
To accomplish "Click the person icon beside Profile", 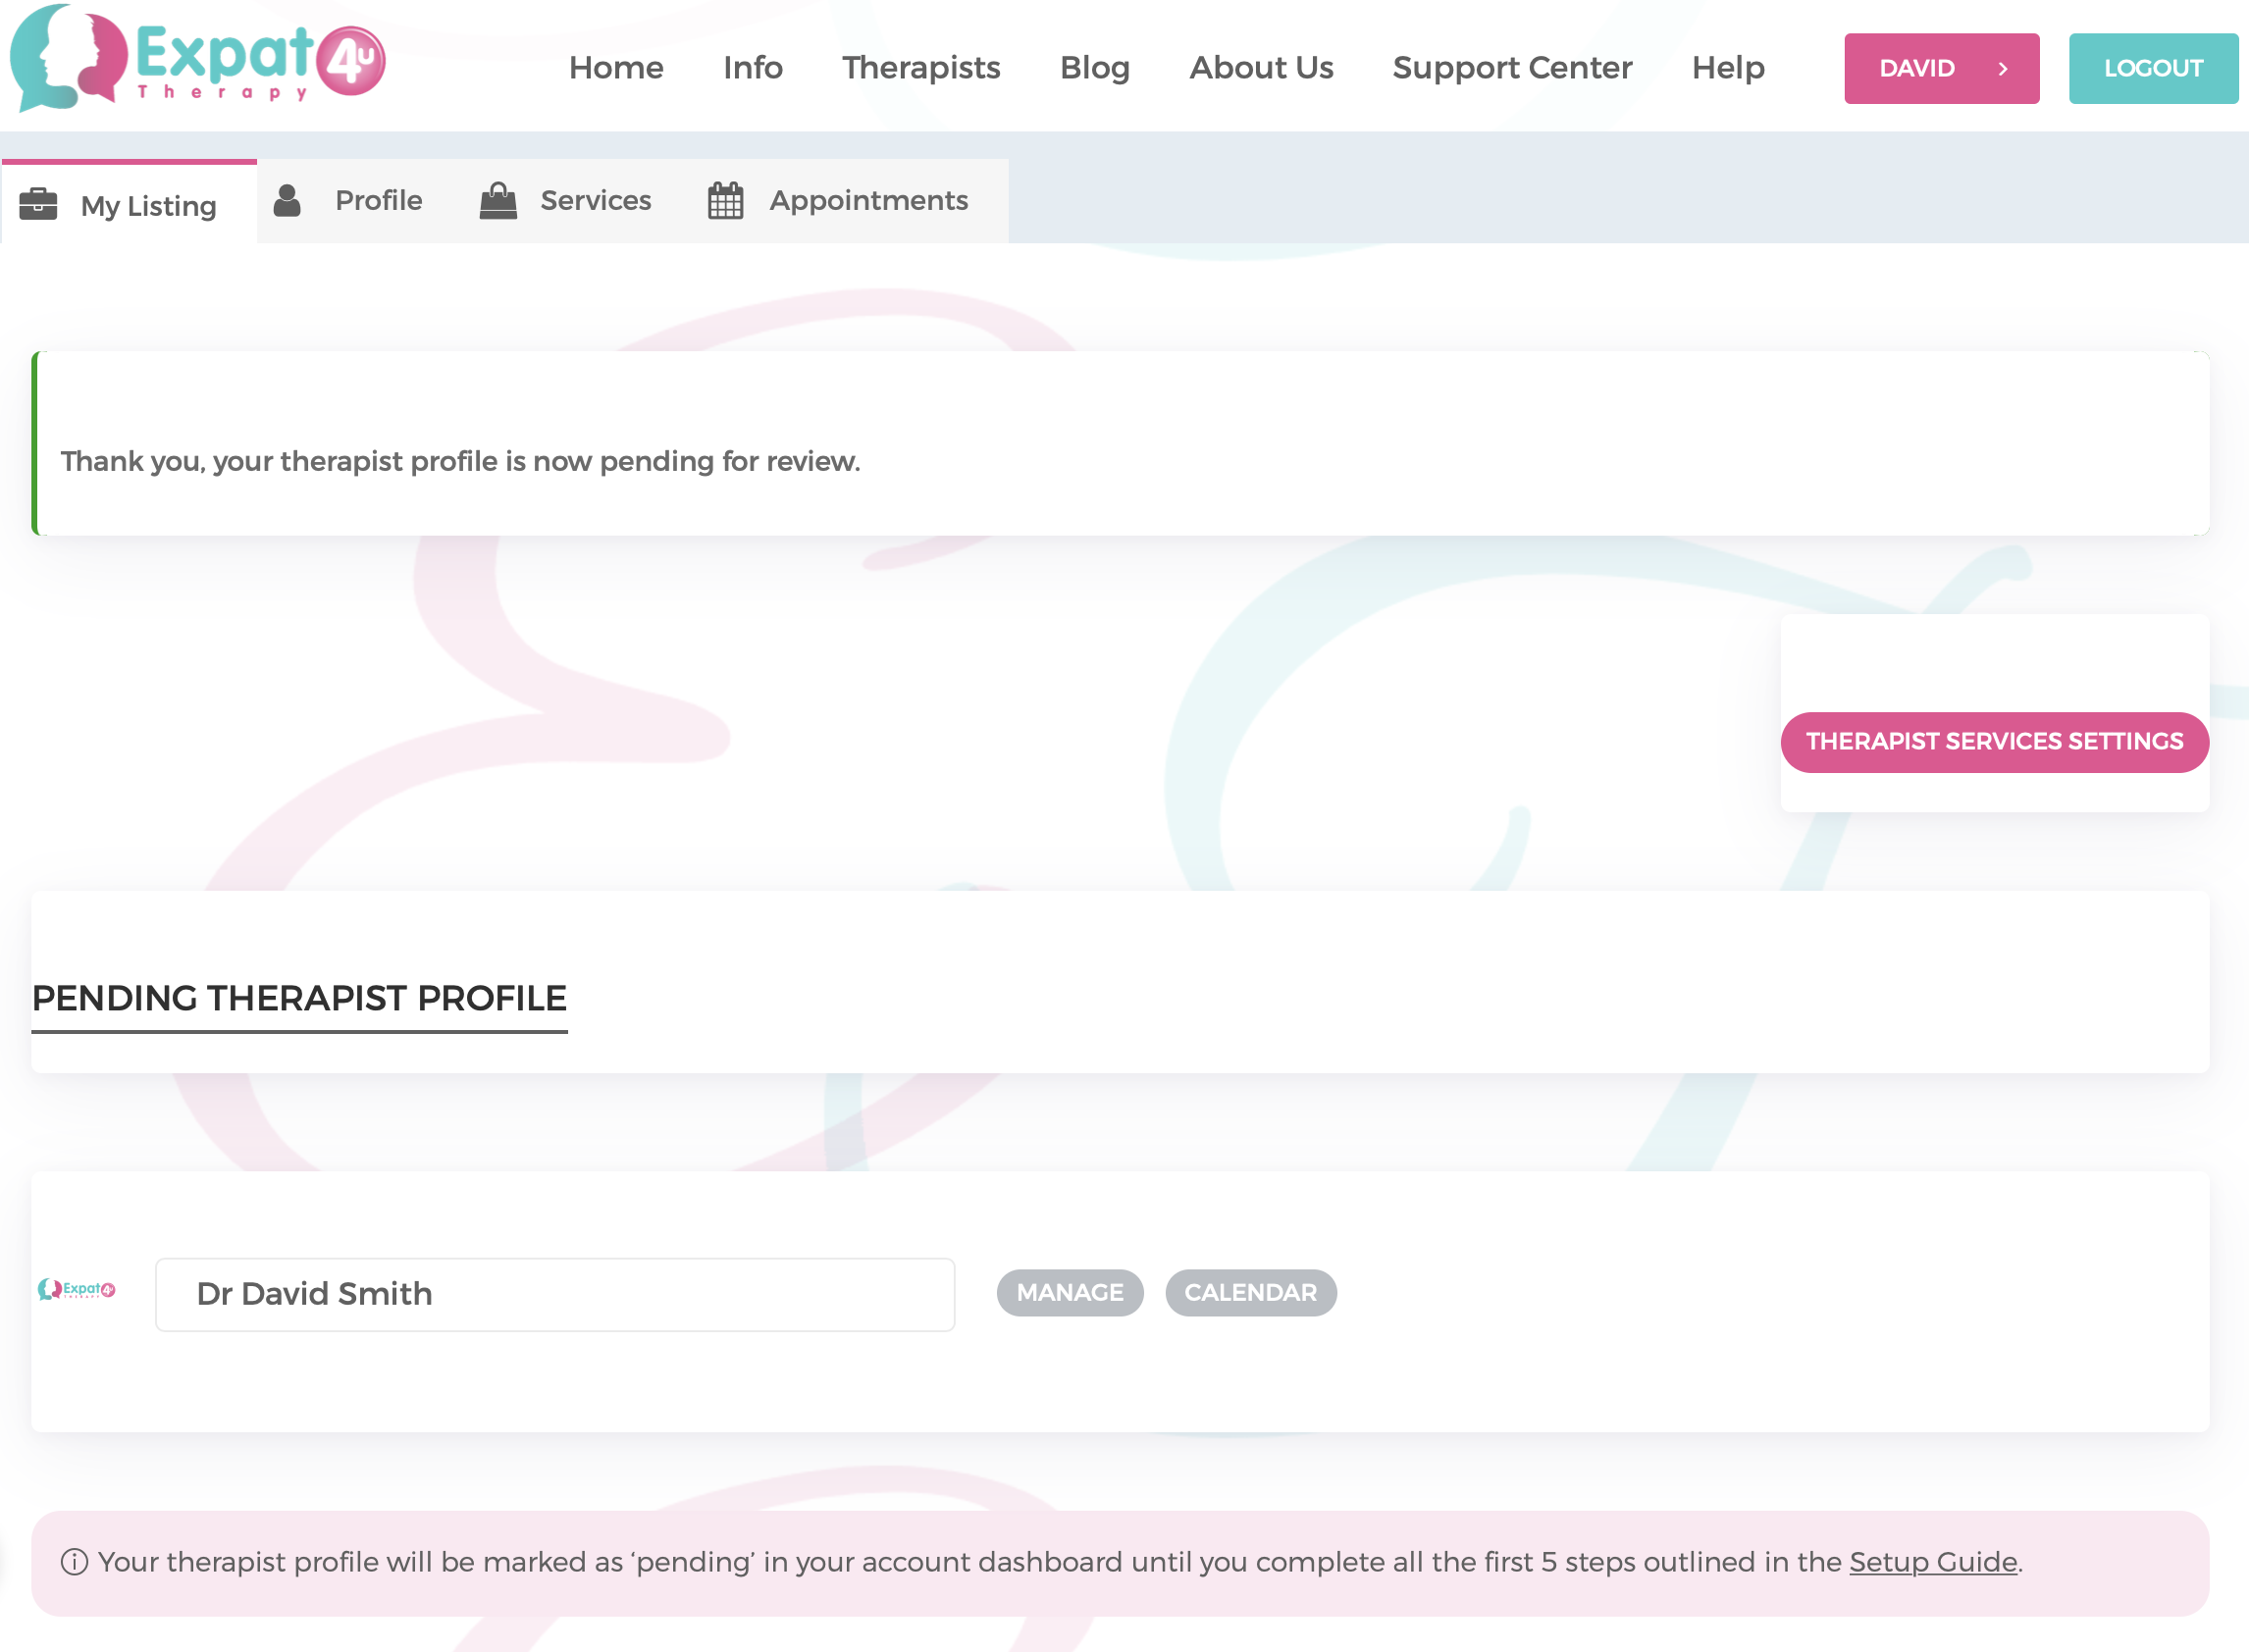I will pos(288,201).
